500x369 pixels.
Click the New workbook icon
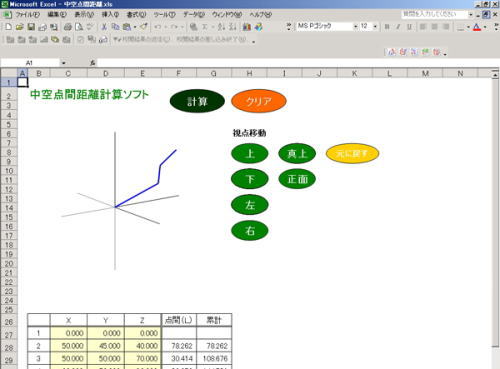point(8,27)
